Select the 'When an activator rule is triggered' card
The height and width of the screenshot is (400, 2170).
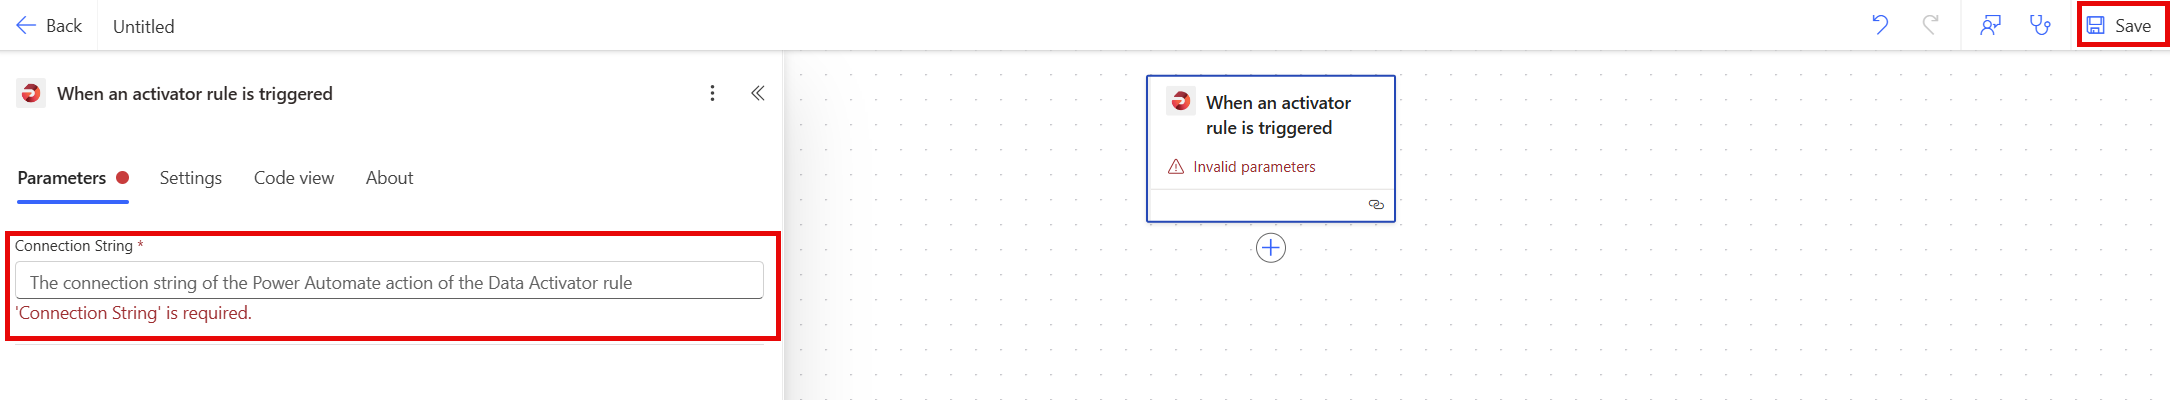[x=1278, y=115]
